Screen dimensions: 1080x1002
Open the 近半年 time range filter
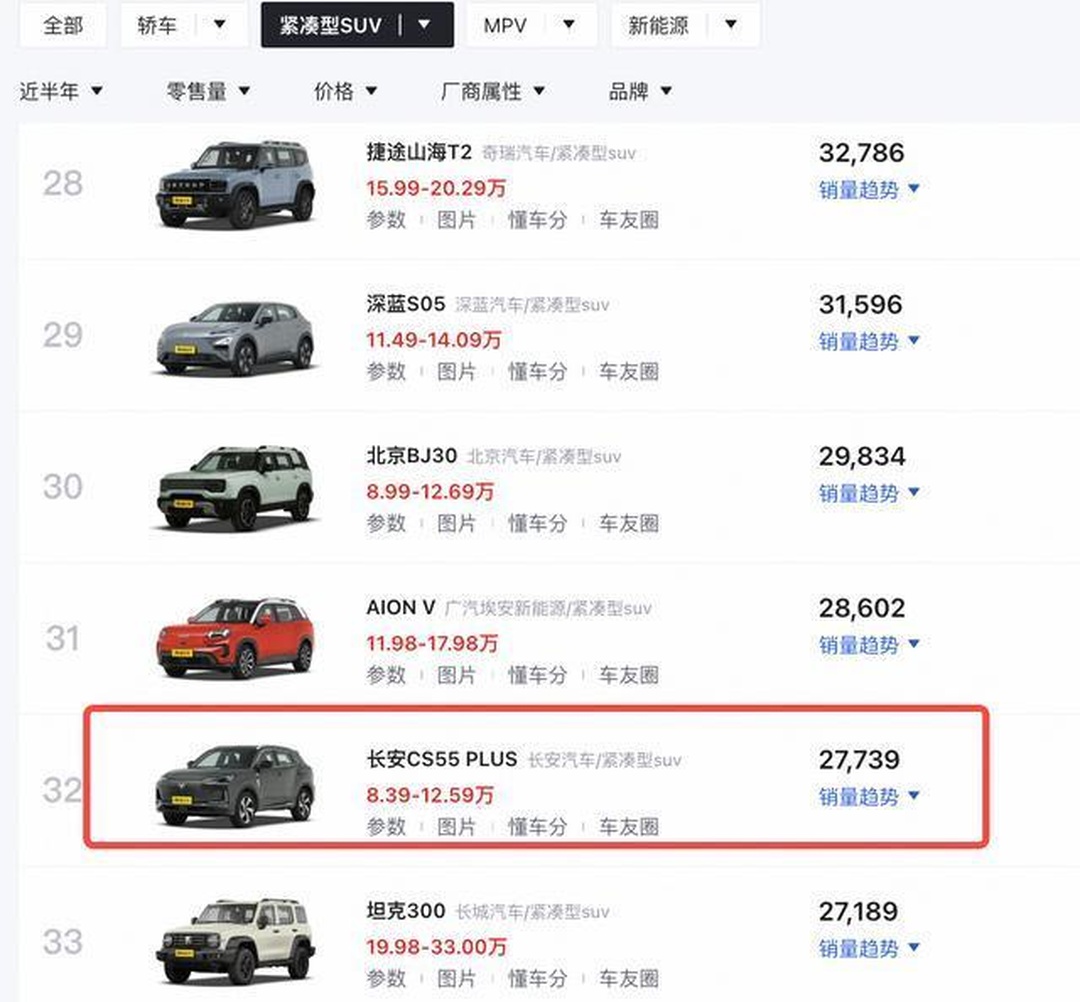click(61, 91)
